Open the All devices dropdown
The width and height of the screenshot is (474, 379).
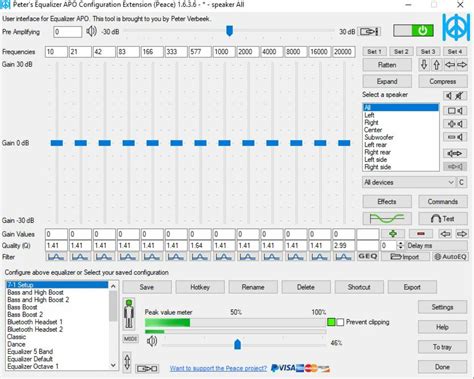[409, 182]
